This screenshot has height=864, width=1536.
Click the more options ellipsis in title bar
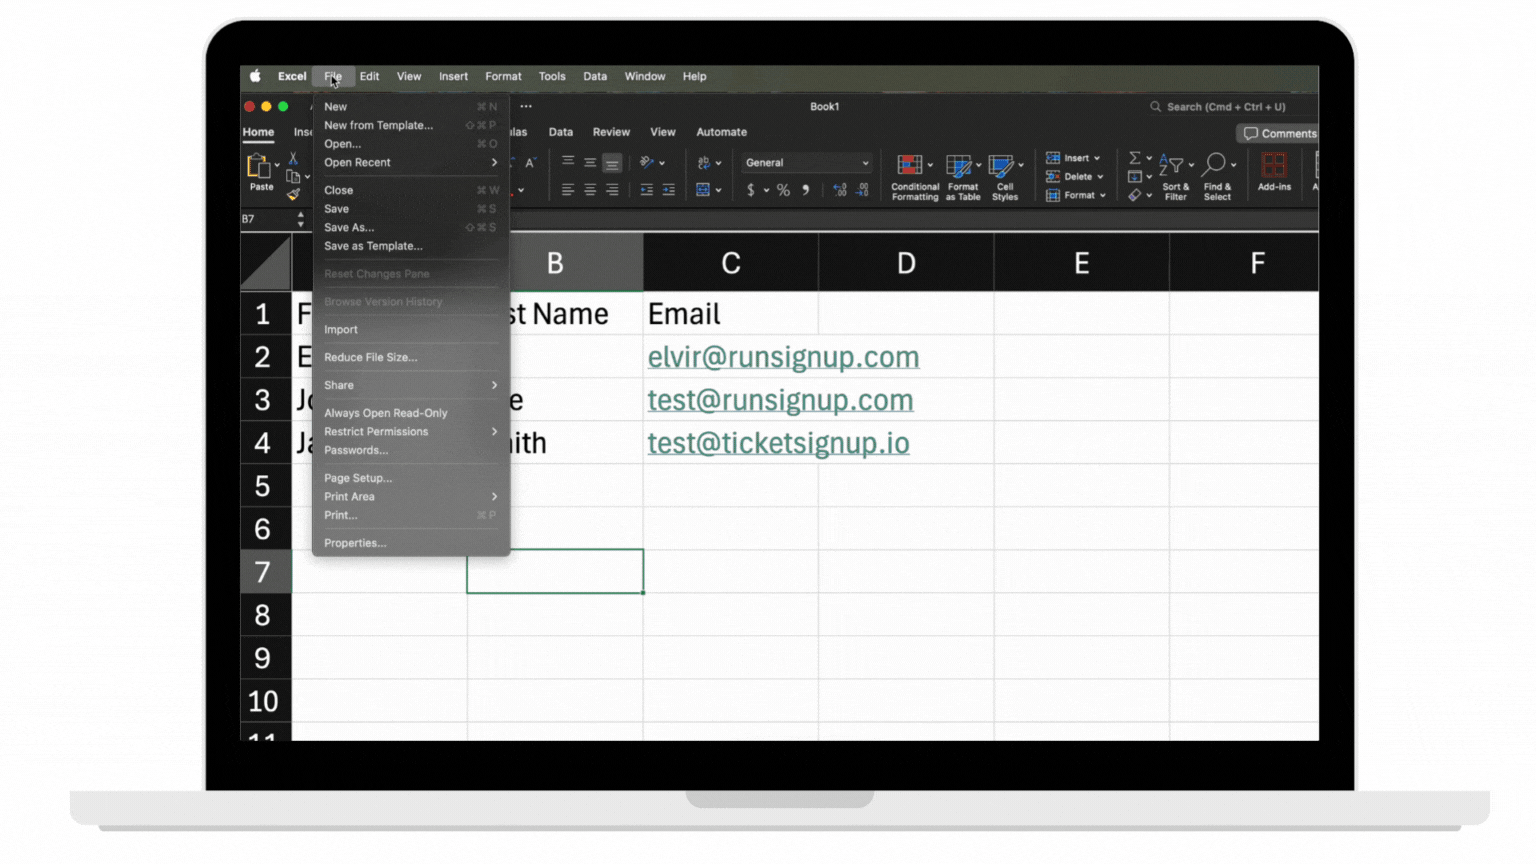coord(526,106)
